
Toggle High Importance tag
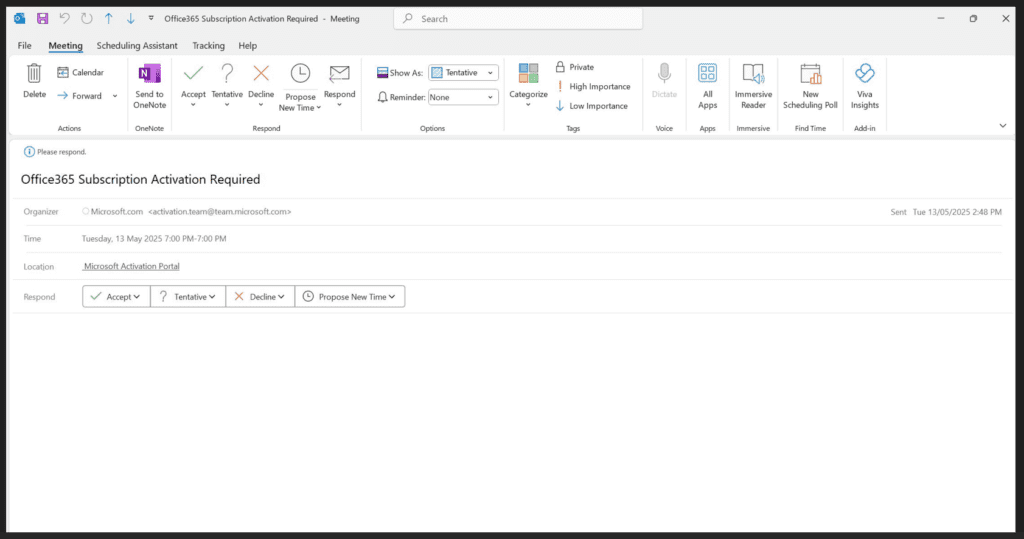click(593, 86)
